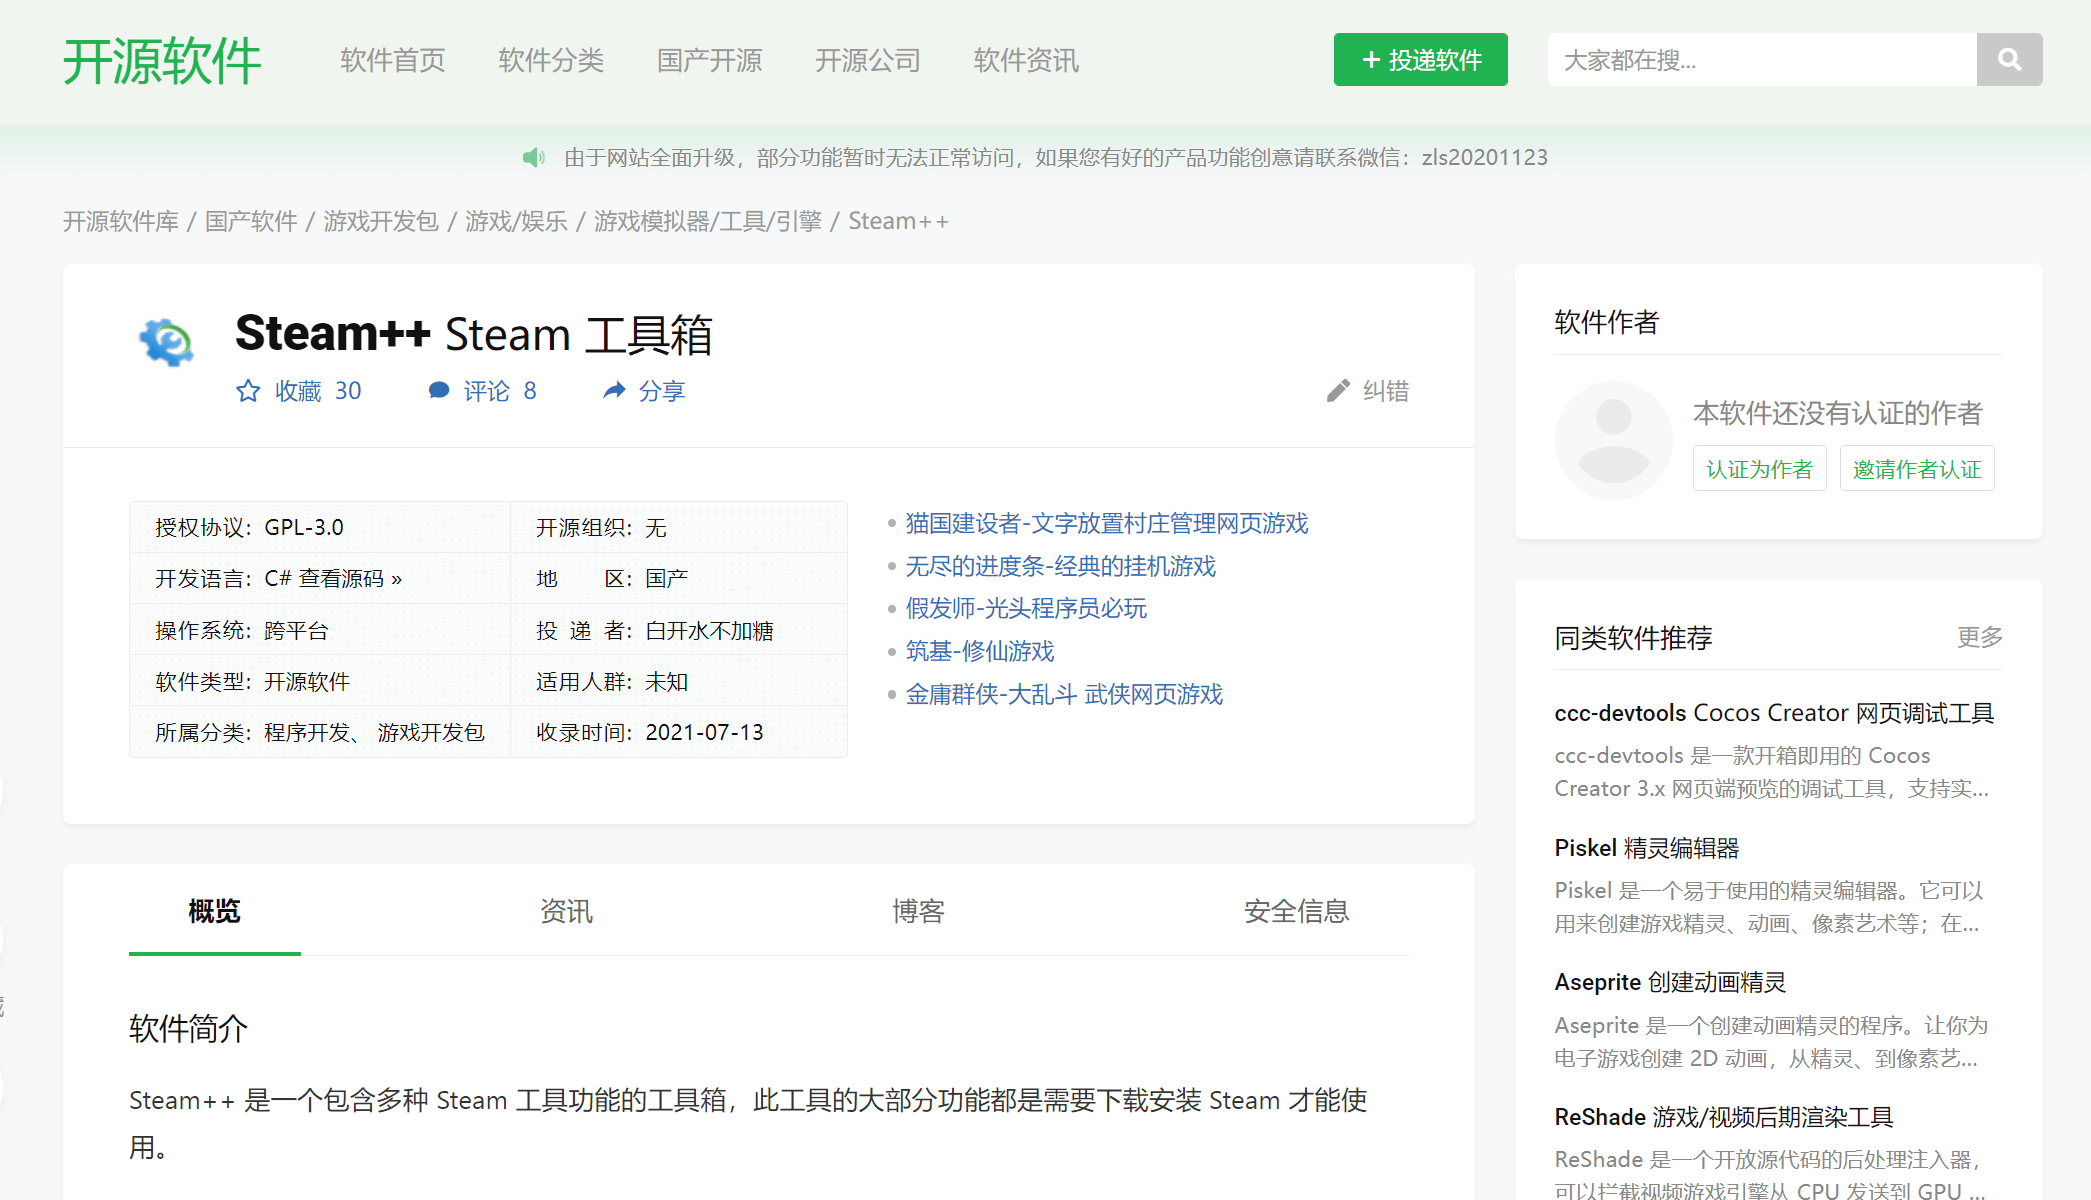Click 评论 8 link
Viewport: 2091px width, 1200px height.
[x=482, y=391]
